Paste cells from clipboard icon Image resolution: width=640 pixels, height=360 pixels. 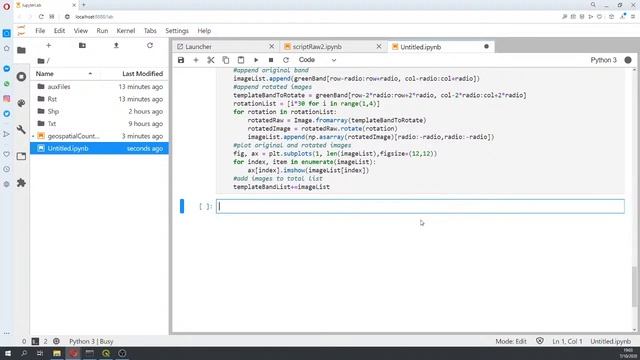pyautogui.click(x=241, y=60)
